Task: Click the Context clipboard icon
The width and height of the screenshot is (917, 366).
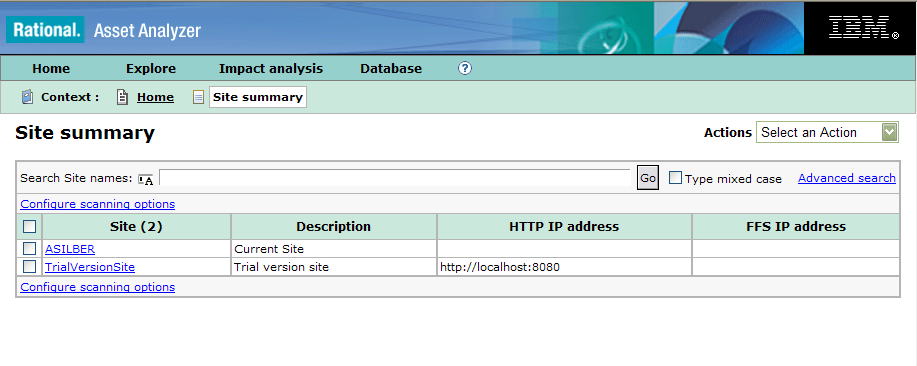Action: (27, 97)
